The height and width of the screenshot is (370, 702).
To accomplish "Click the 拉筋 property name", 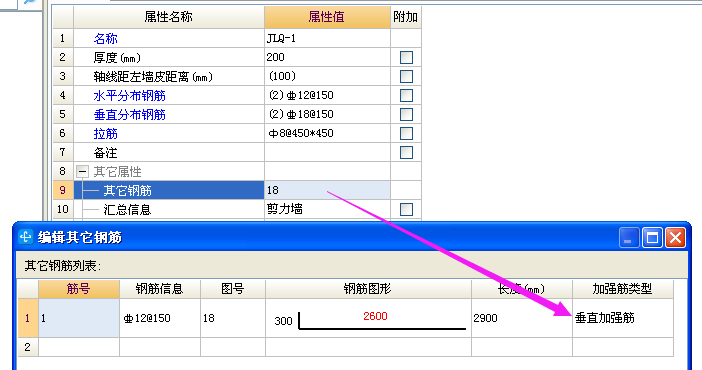I will [x=105, y=133].
